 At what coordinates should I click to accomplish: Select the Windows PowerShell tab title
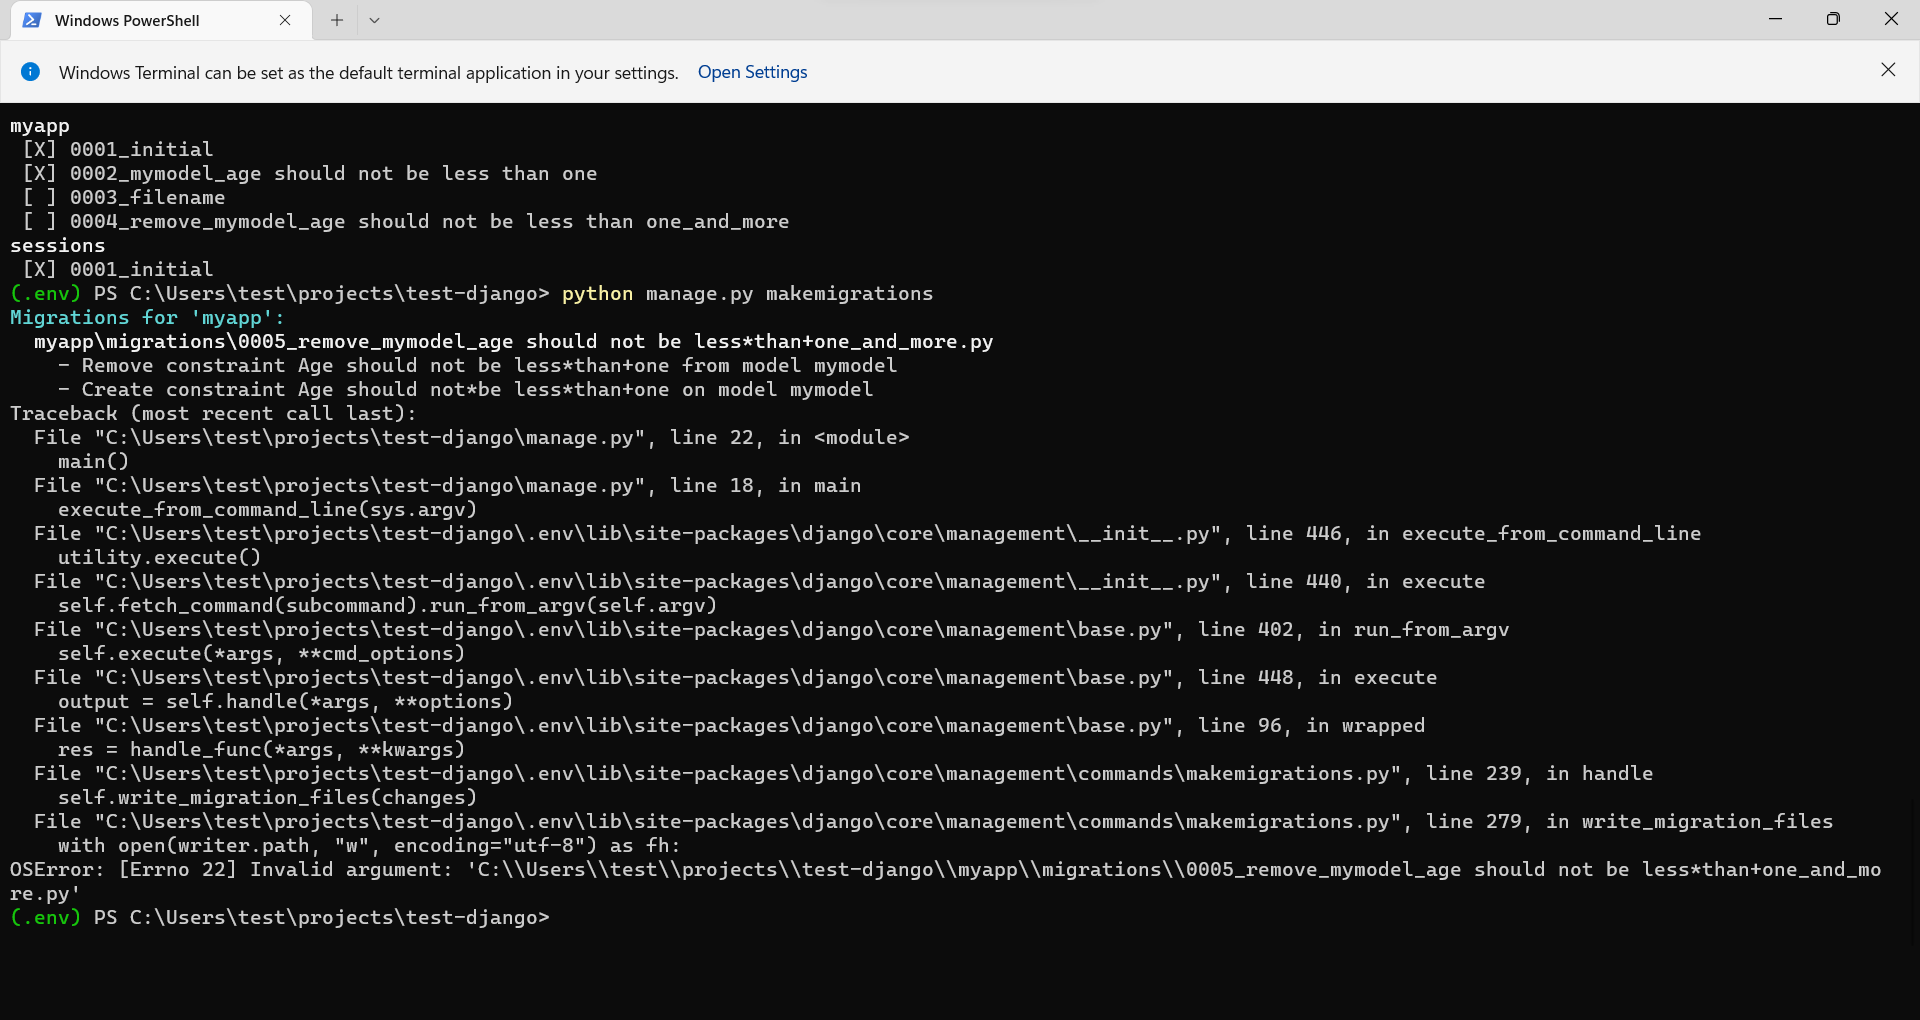tap(127, 20)
